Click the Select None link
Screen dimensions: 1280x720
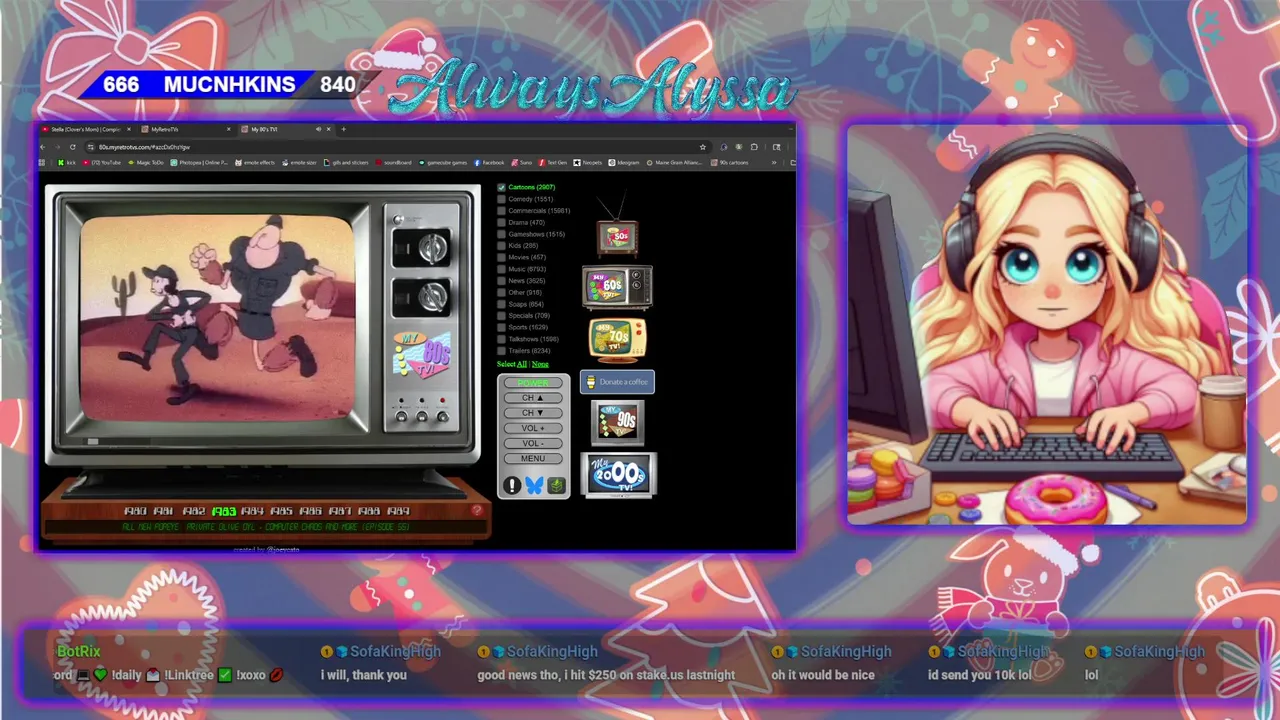point(540,364)
